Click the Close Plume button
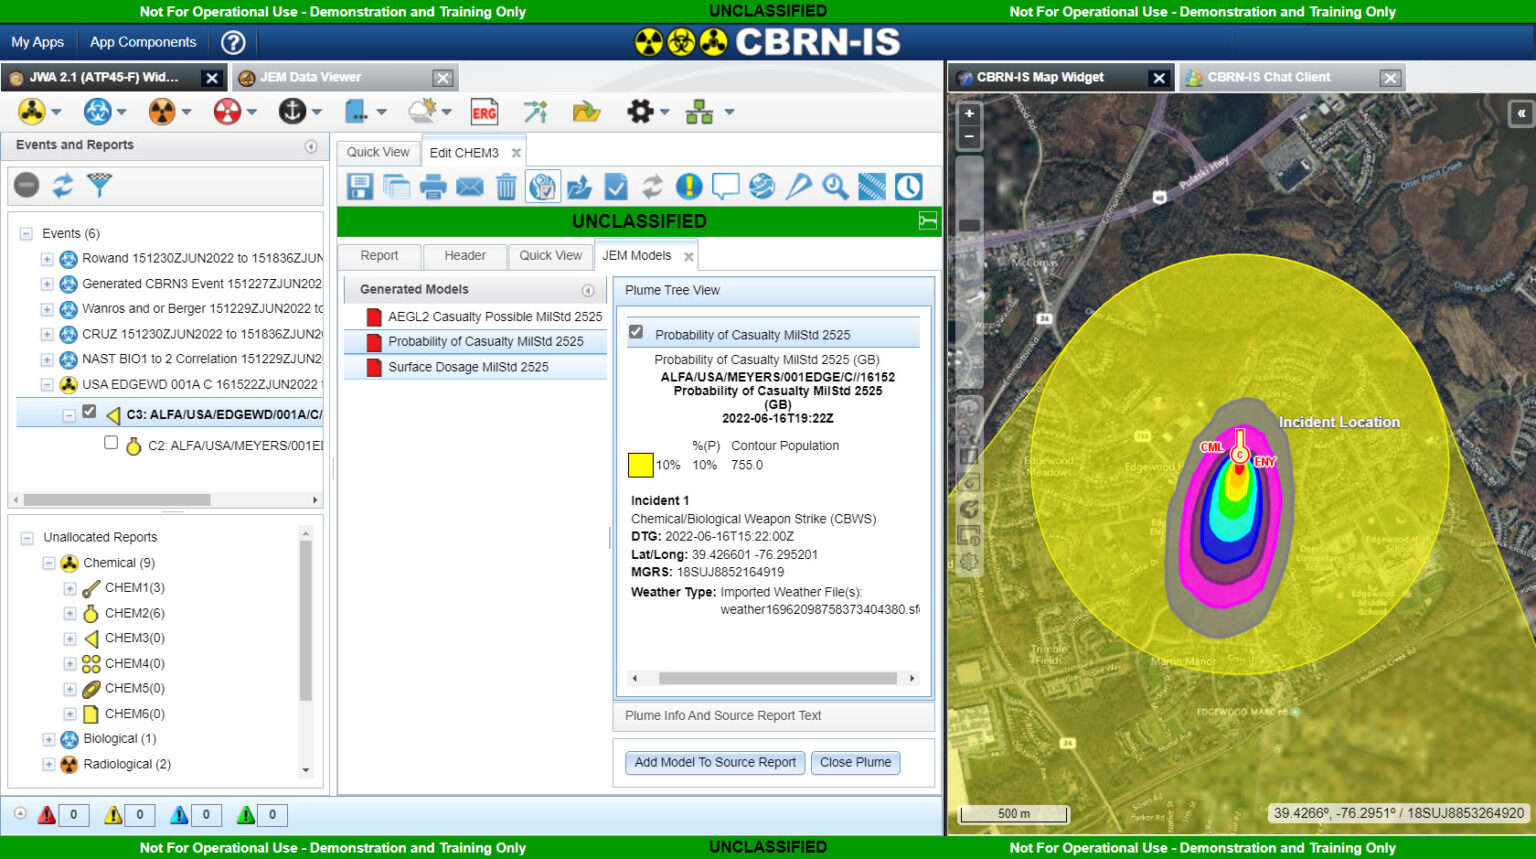The image size is (1536, 859). tap(855, 762)
